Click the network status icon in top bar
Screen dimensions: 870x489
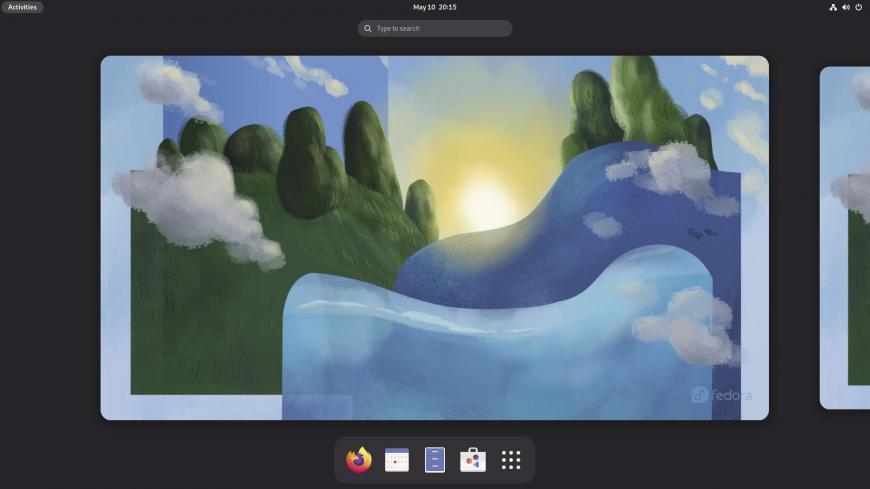[833, 7]
